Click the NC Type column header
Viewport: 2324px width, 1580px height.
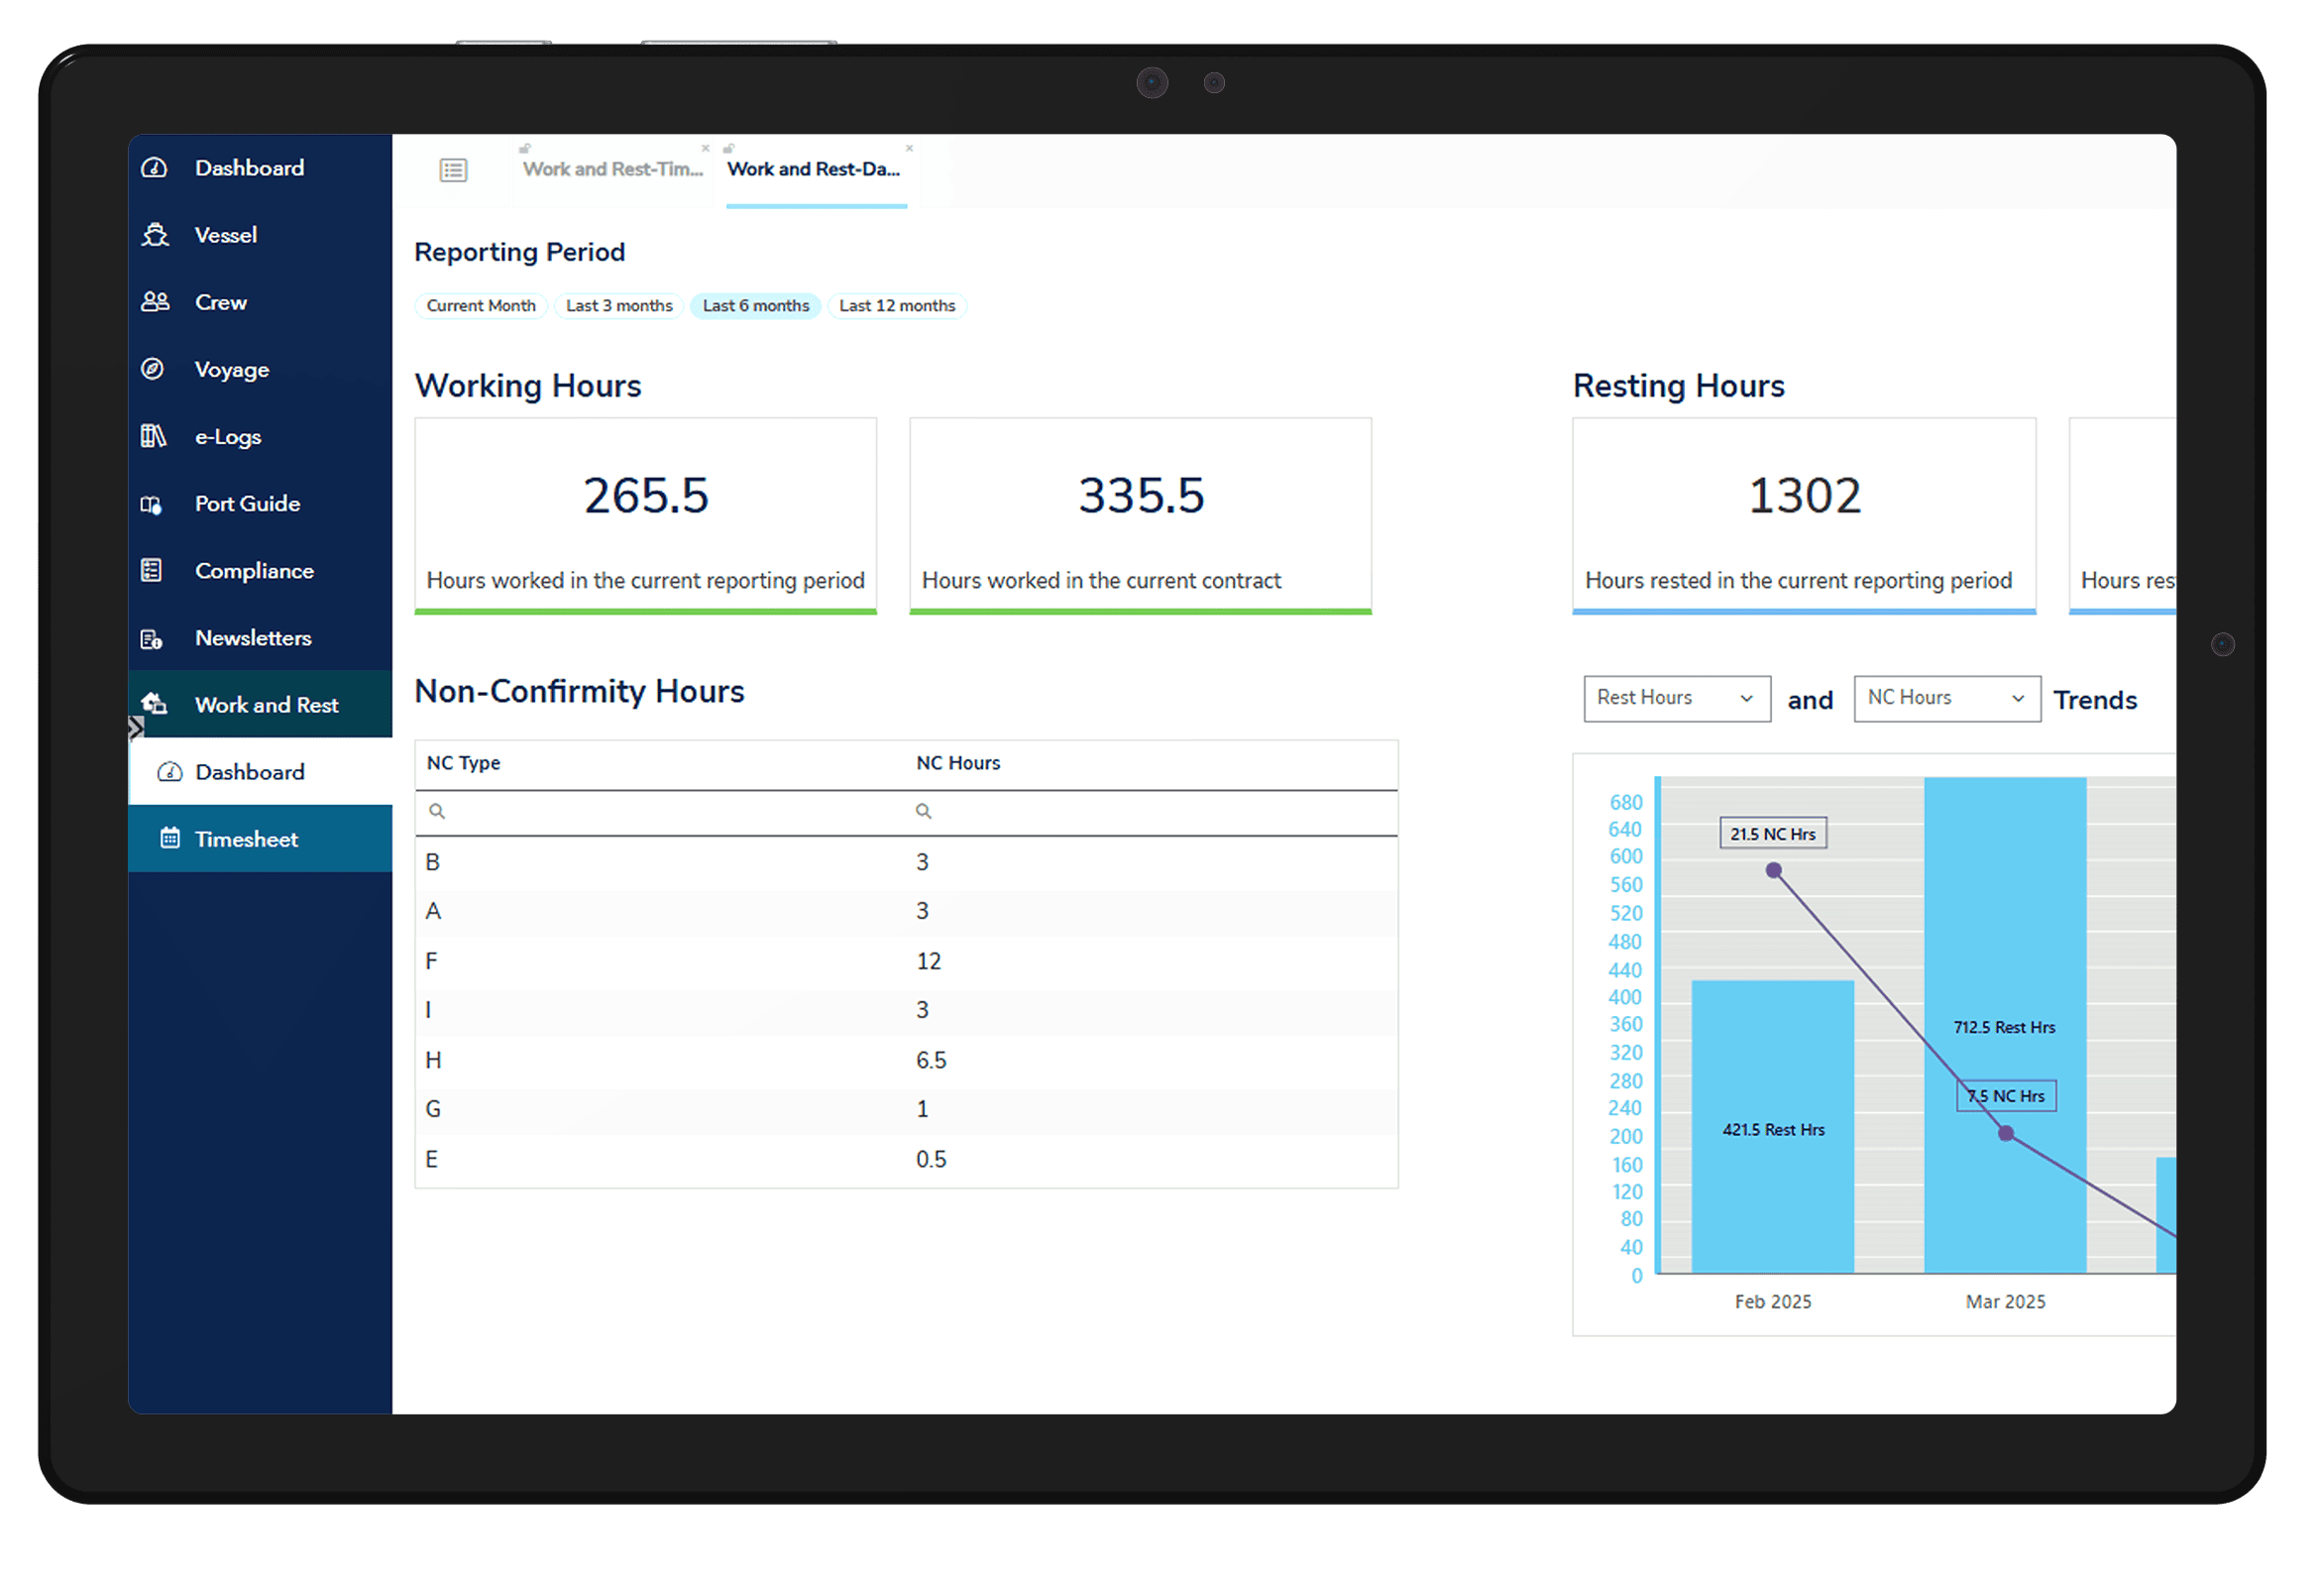(x=464, y=763)
